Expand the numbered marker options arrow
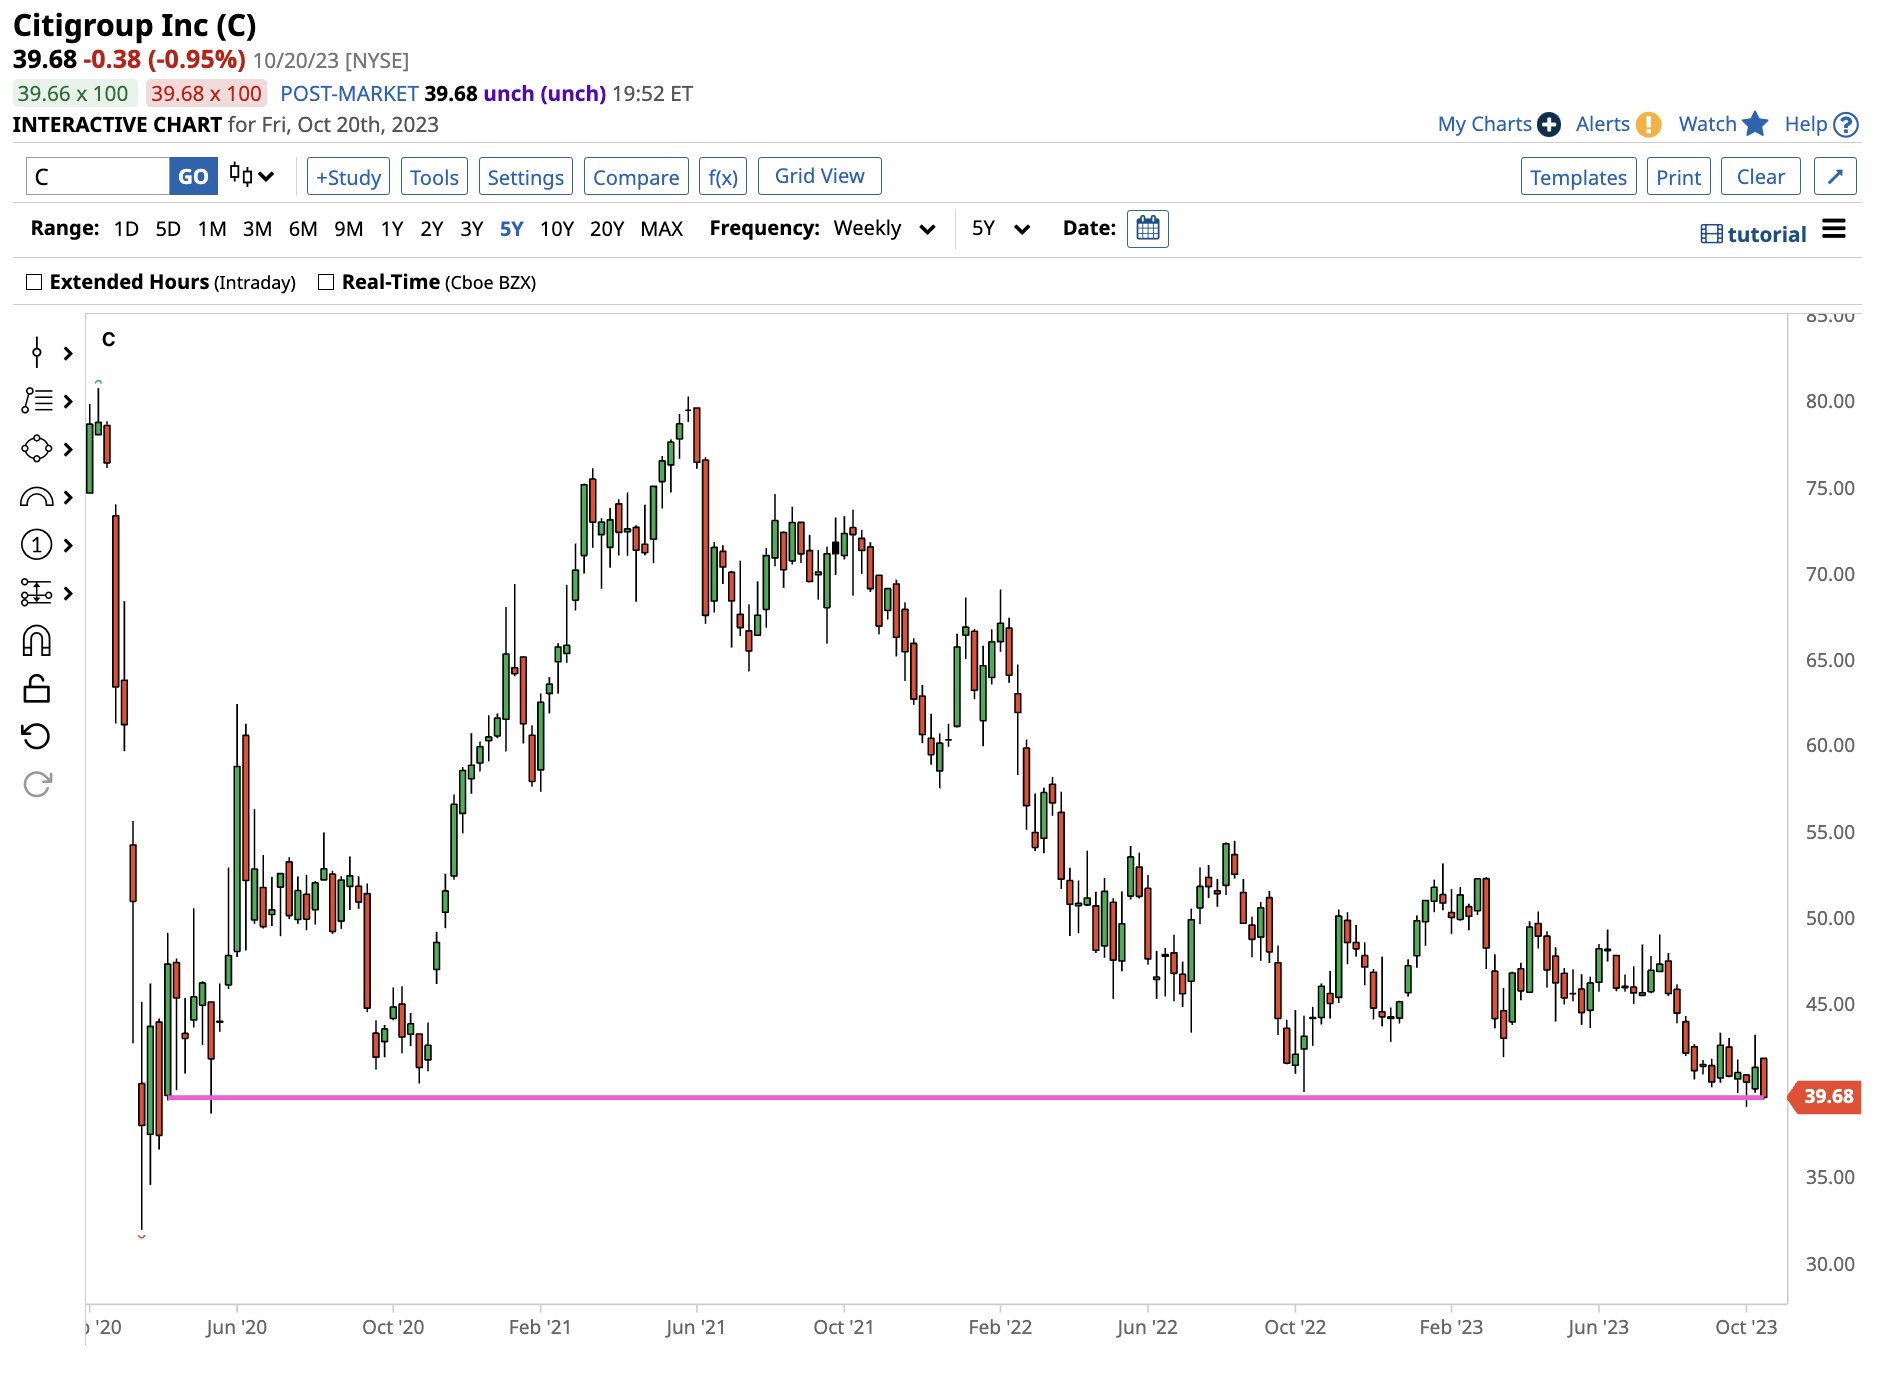This screenshot has width=1886, height=1376. click(68, 545)
